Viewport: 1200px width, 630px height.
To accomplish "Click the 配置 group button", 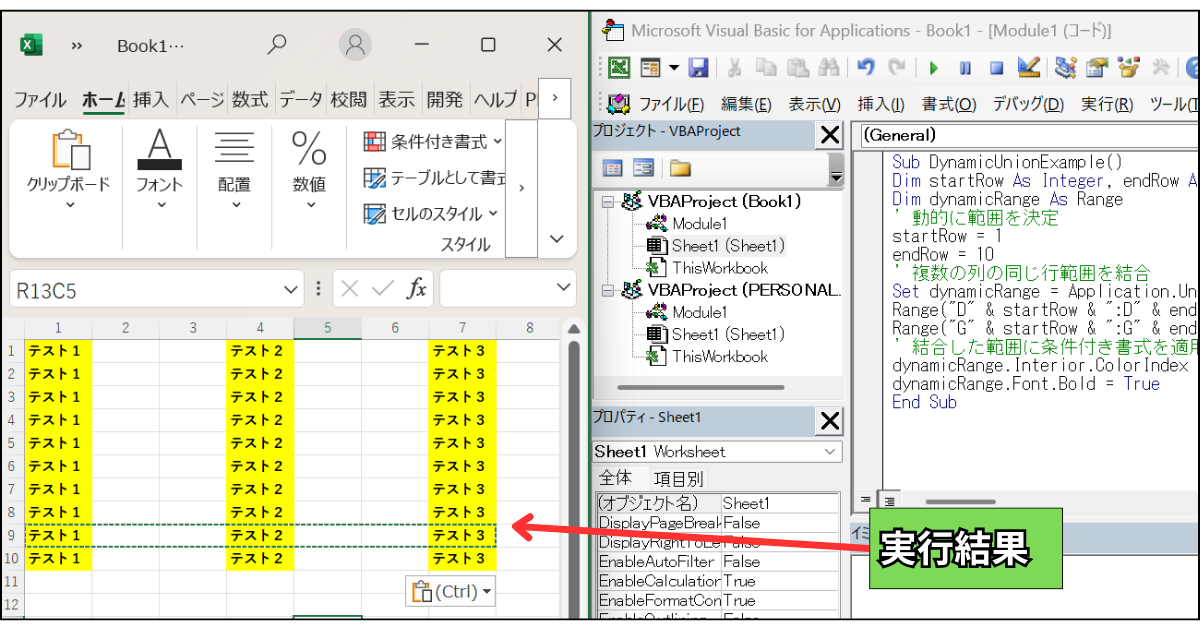I will [x=234, y=169].
